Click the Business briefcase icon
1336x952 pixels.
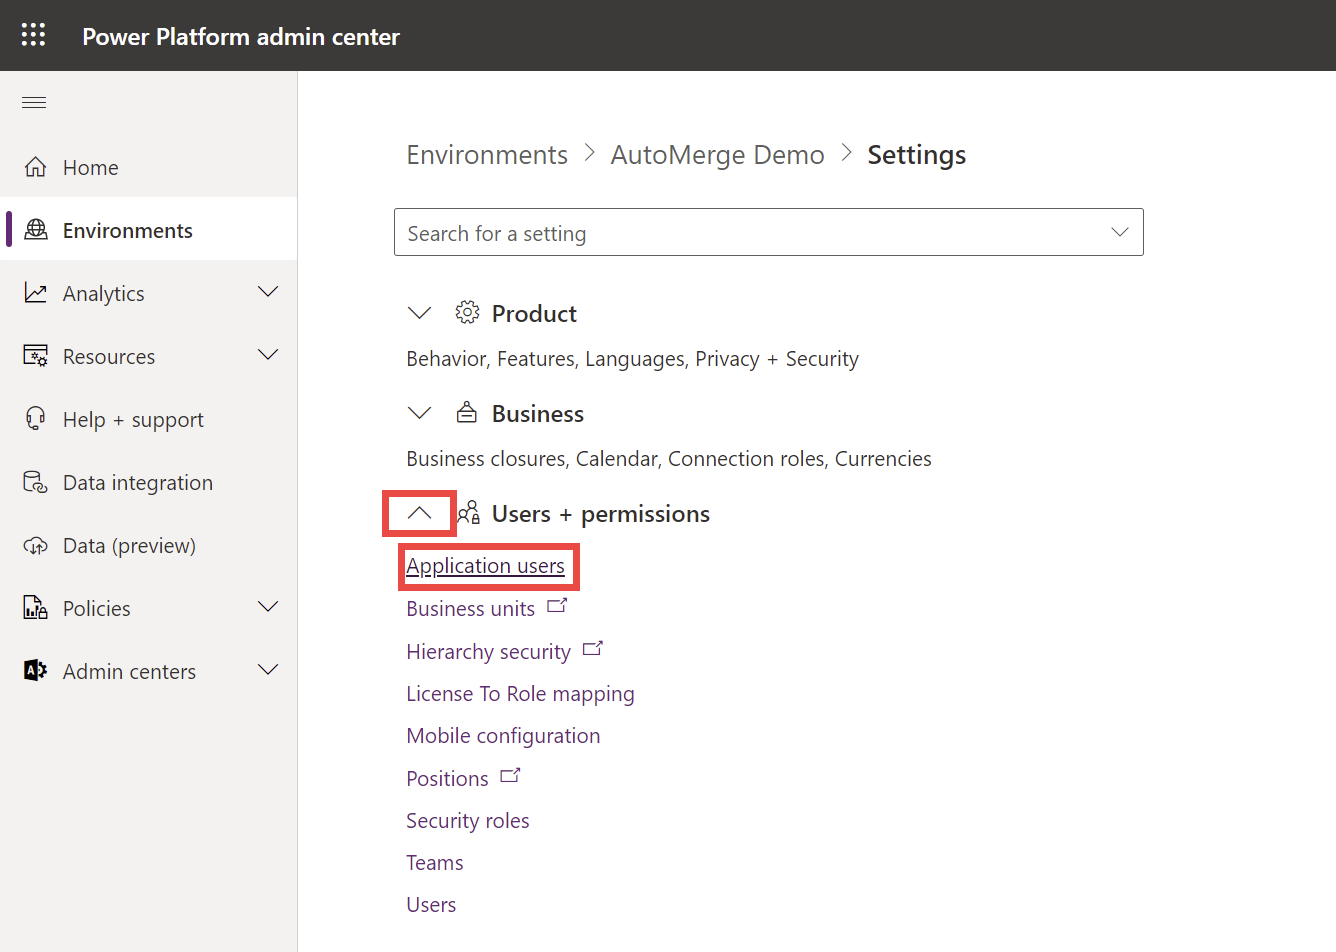click(467, 413)
